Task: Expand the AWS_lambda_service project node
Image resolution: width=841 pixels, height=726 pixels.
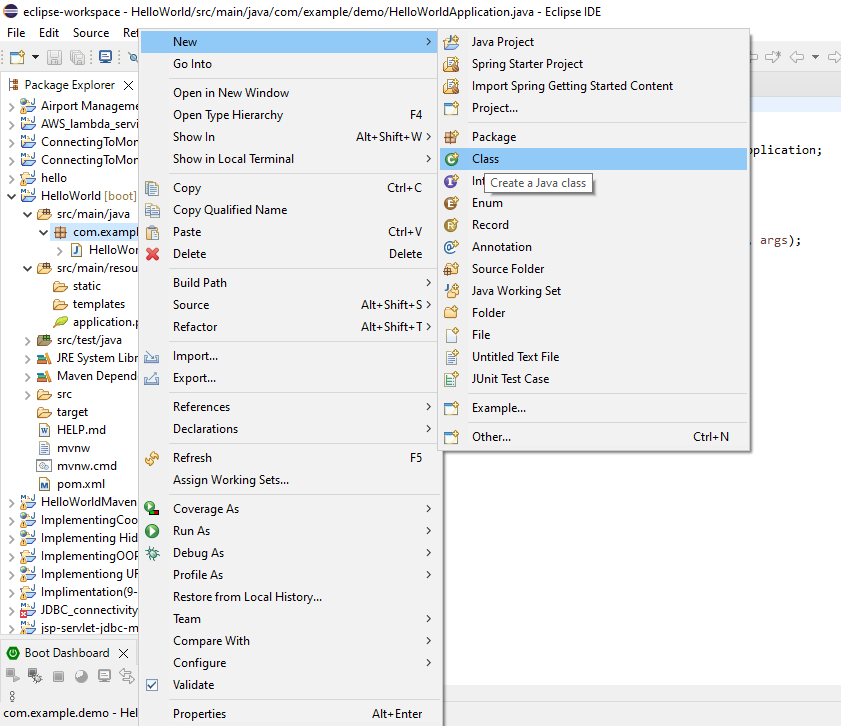Action: [x=11, y=124]
